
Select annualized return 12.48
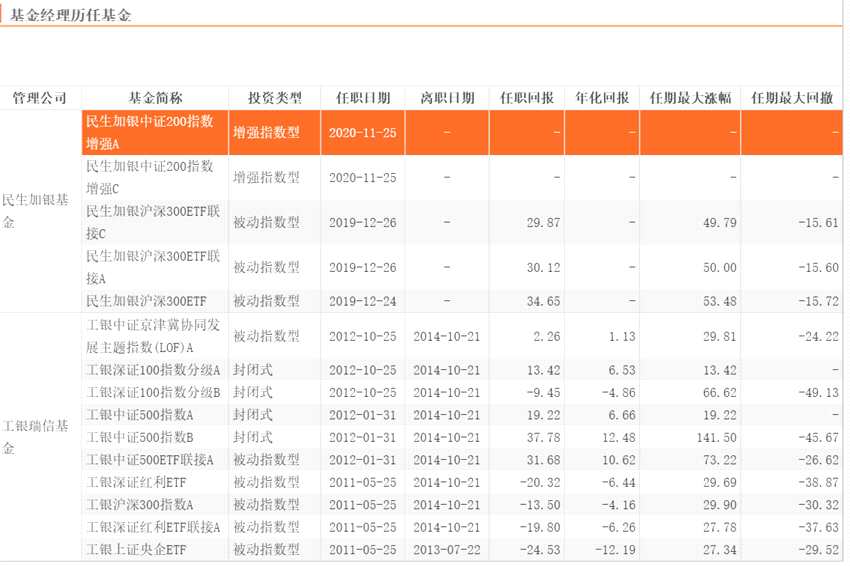(x=619, y=438)
